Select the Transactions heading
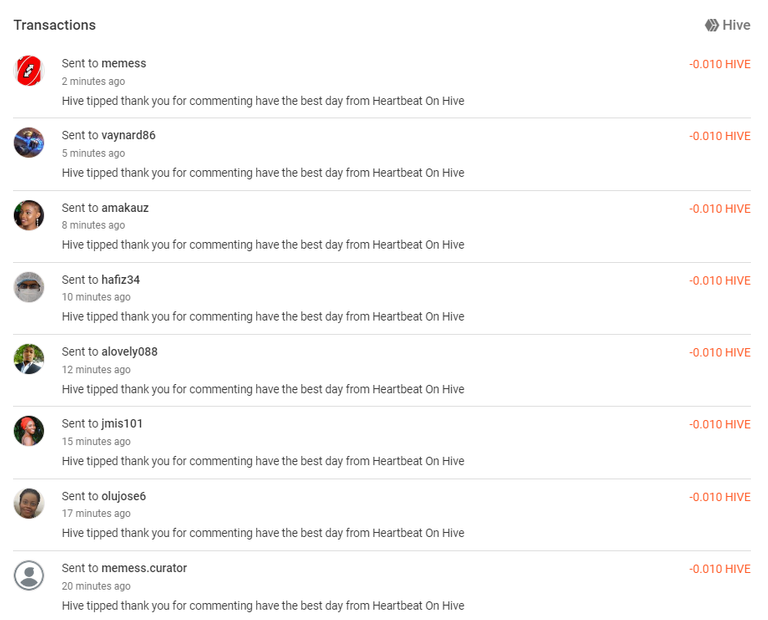The width and height of the screenshot is (768, 620). coord(54,25)
